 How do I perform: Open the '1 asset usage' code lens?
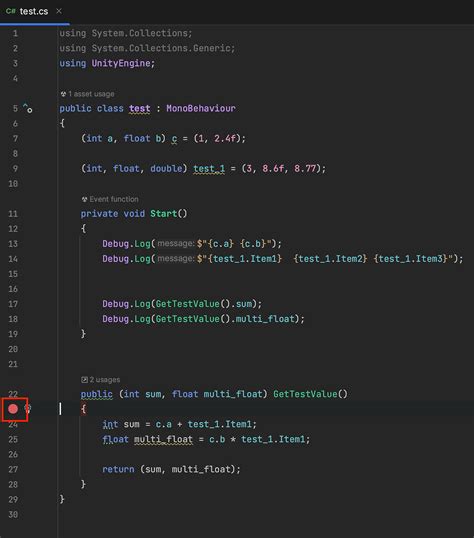[x=91, y=94]
